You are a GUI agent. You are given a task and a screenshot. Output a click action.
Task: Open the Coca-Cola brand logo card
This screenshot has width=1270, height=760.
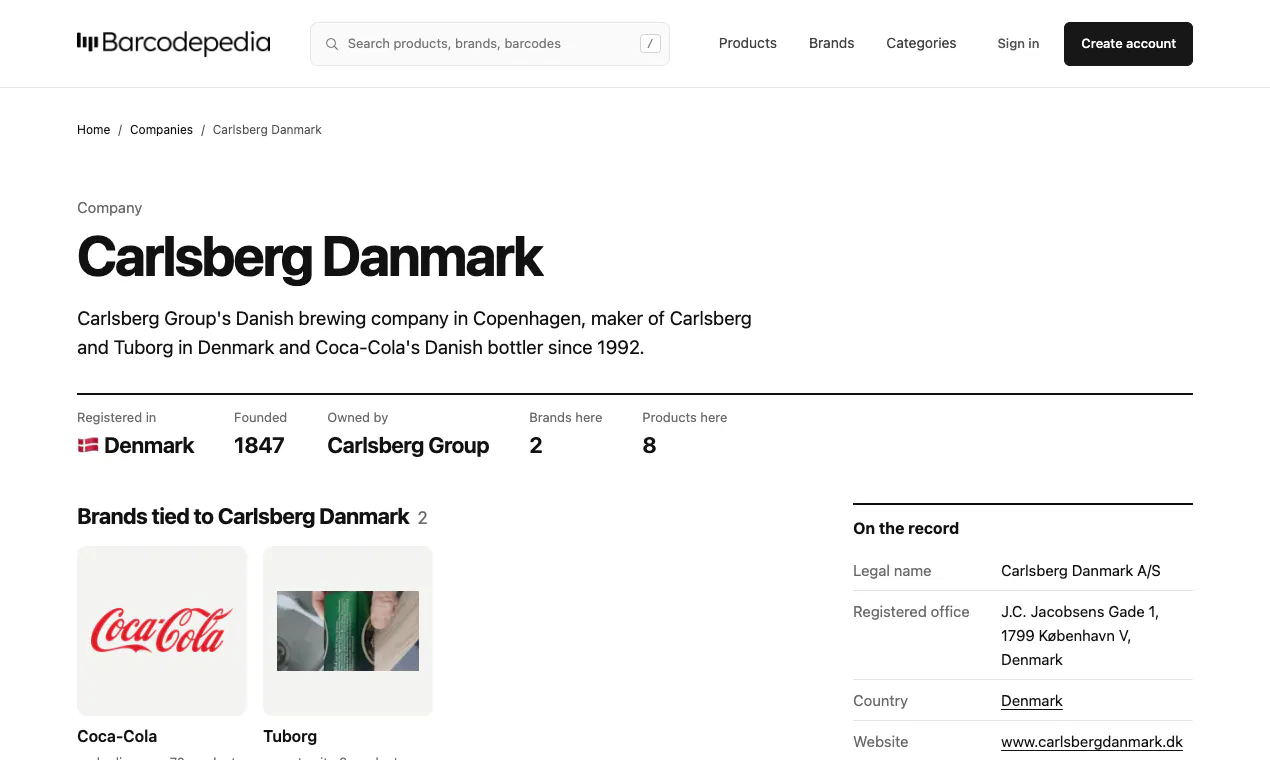point(162,631)
